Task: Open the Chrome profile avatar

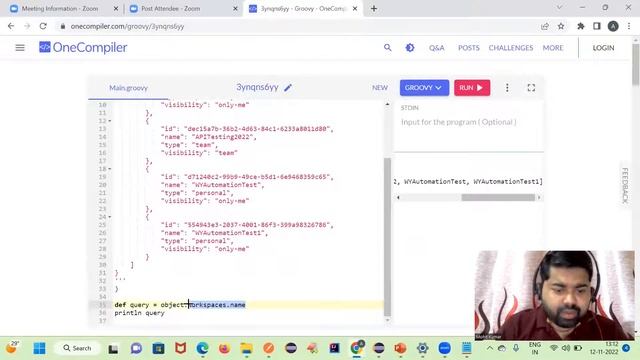Action: (x=613, y=26)
